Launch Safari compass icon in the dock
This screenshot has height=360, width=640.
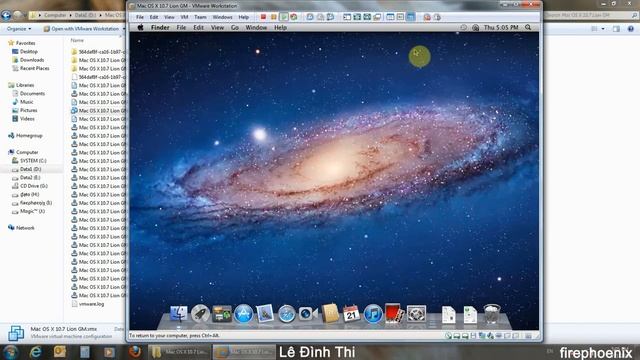pyautogui.click(x=287, y=314)
